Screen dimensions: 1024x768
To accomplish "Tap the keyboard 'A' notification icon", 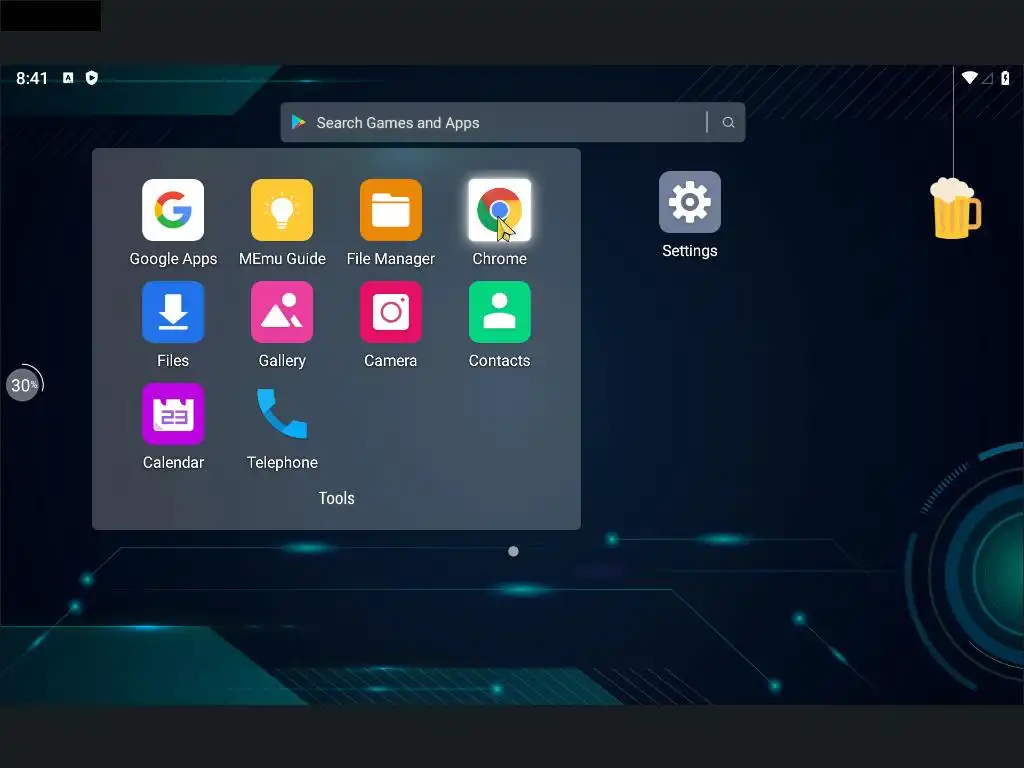I will tap(68, 78).
